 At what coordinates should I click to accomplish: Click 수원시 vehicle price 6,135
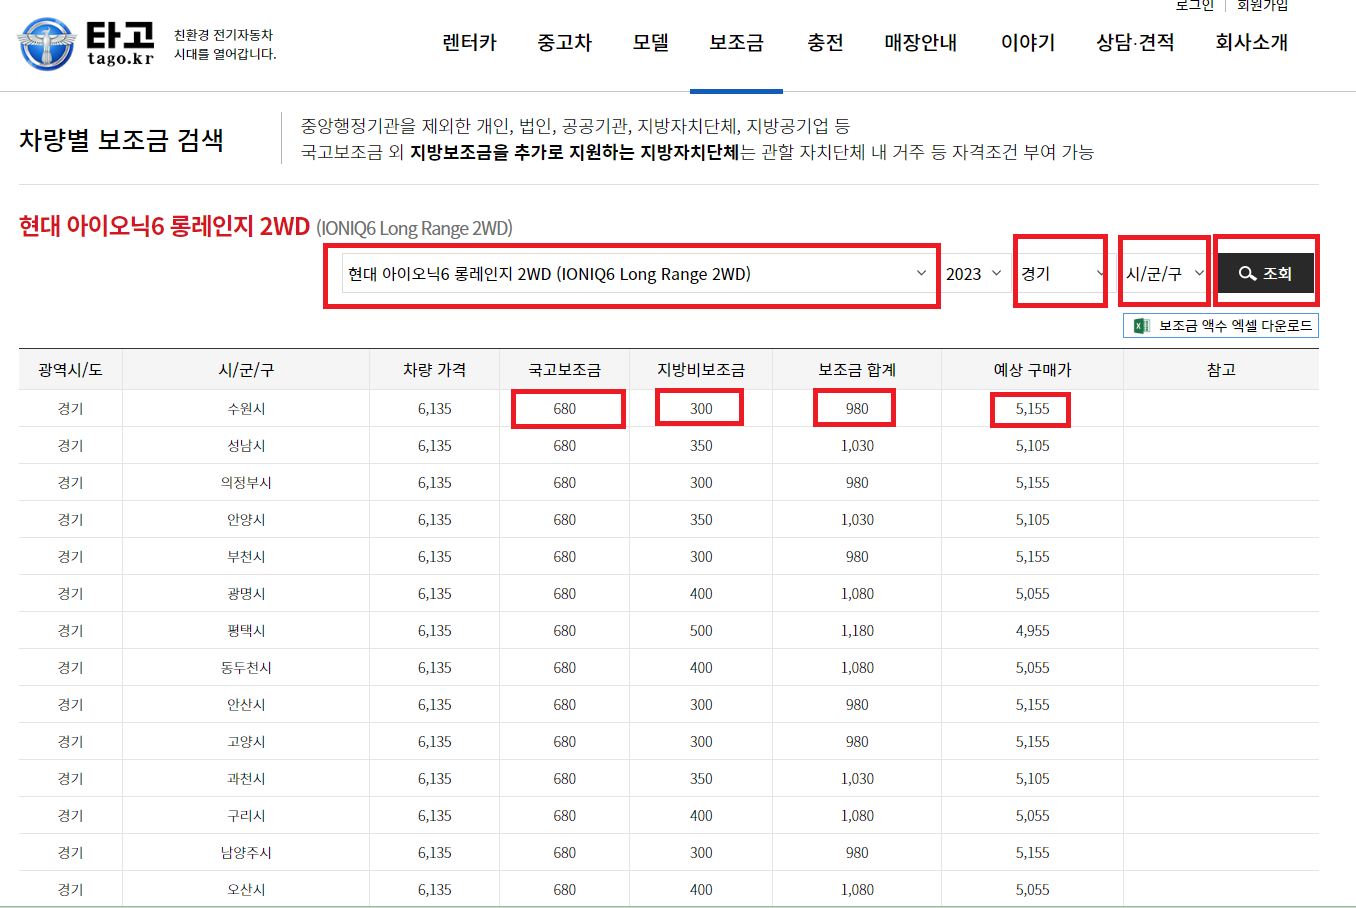pyautogui.click(x=435, y=409)
